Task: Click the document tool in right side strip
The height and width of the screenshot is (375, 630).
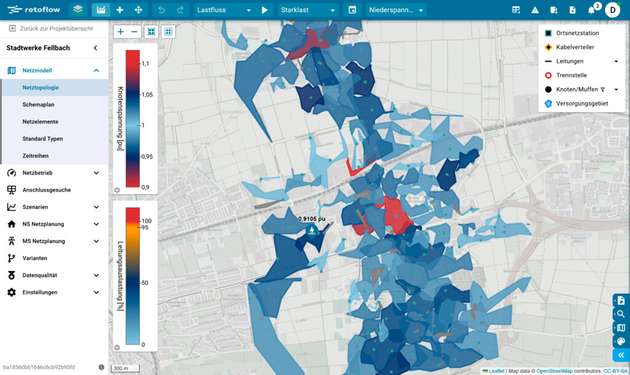Action: pyautogui.click(x=621, y=300)
